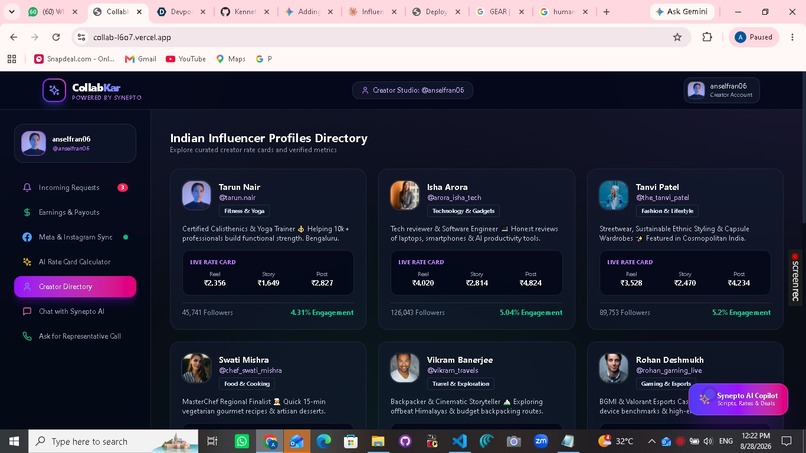
Task: Switch to the Devpost browser tab
Action: (181, 12)
